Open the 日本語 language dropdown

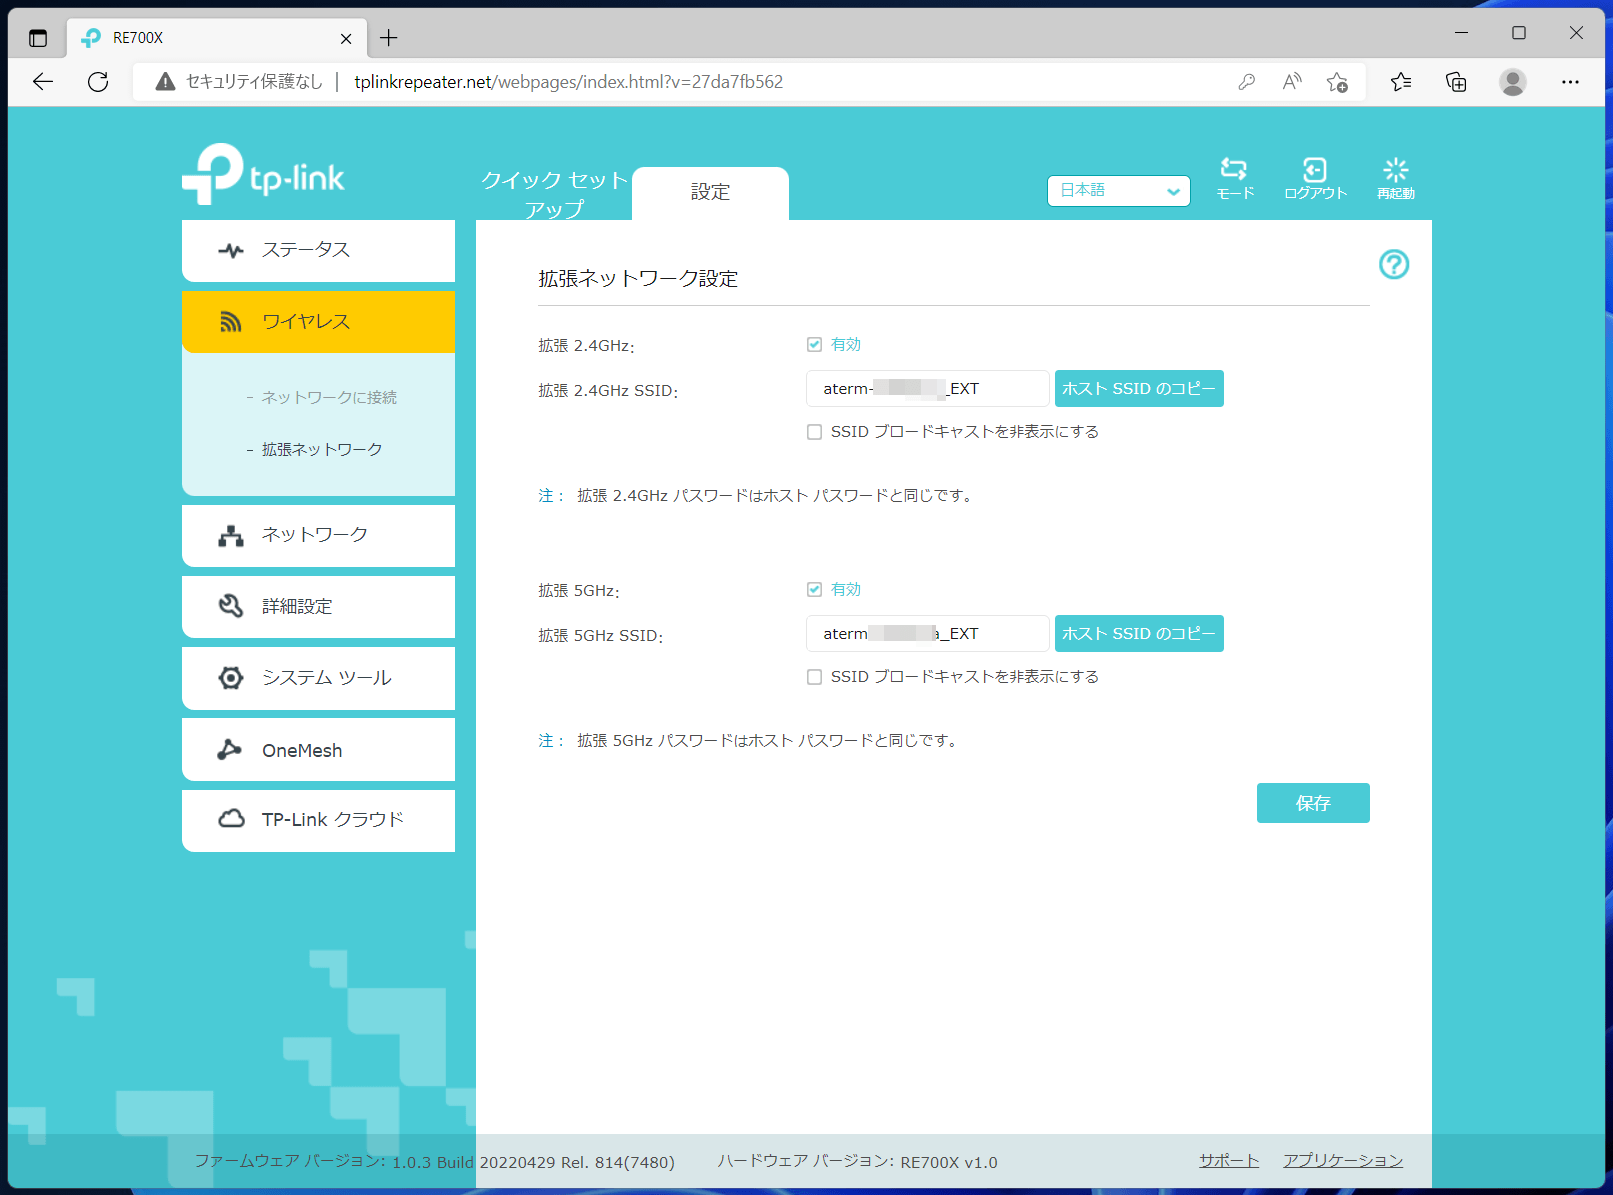1118,190
